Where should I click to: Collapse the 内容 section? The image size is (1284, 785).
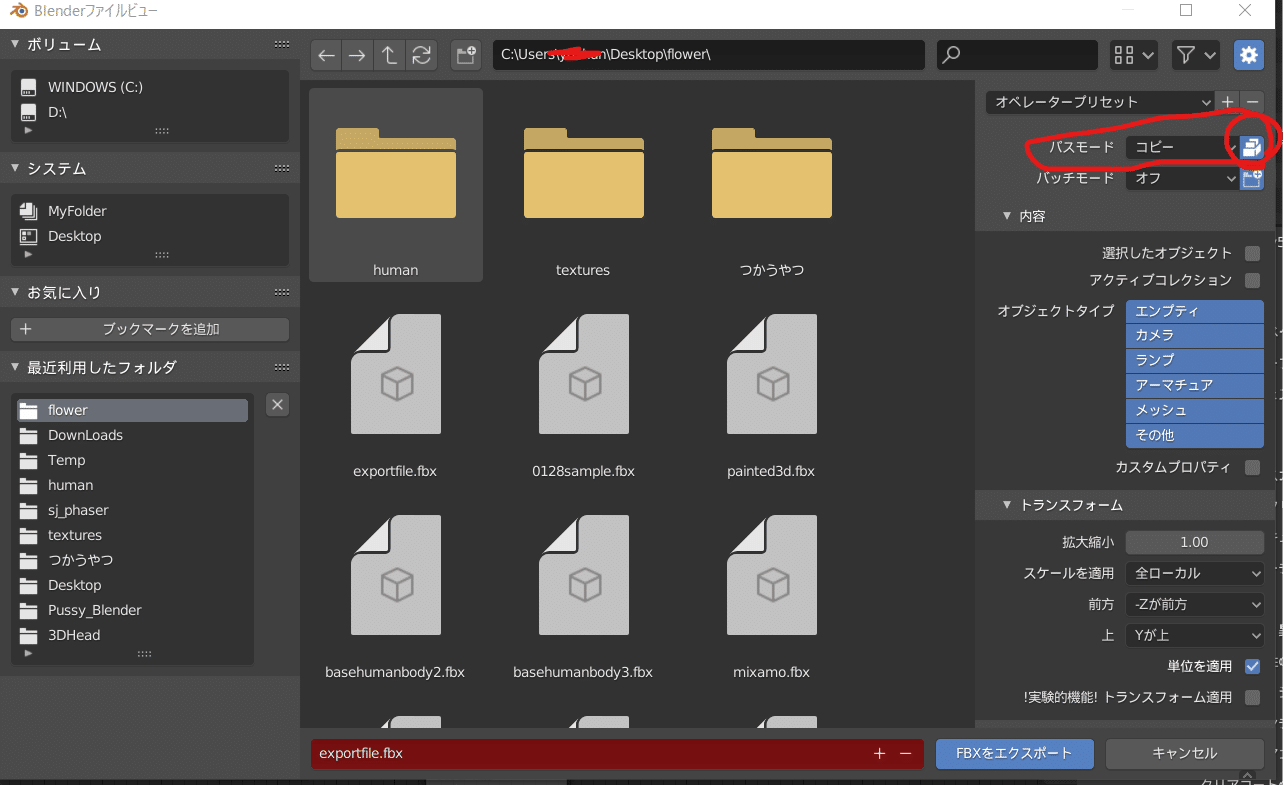pos(1007,216)
